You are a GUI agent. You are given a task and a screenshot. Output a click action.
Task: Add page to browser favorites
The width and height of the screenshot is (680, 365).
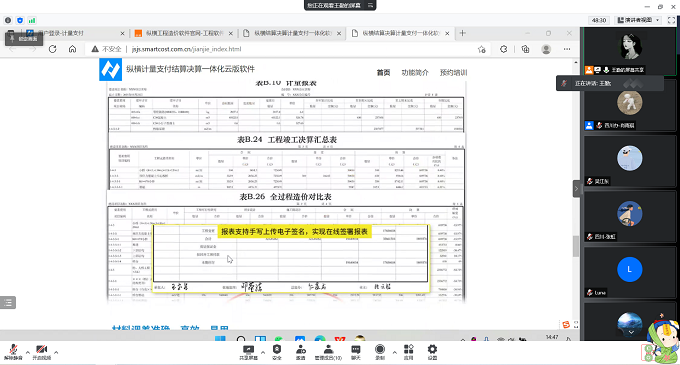(x=482, y=49)
